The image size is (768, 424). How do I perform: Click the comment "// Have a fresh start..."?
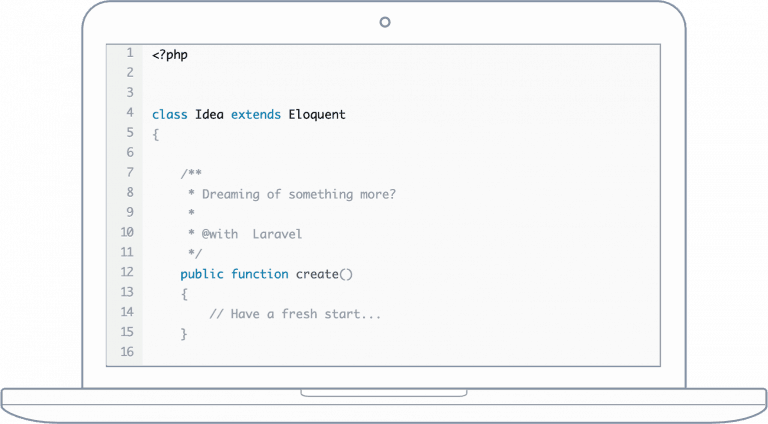(295, 314)
